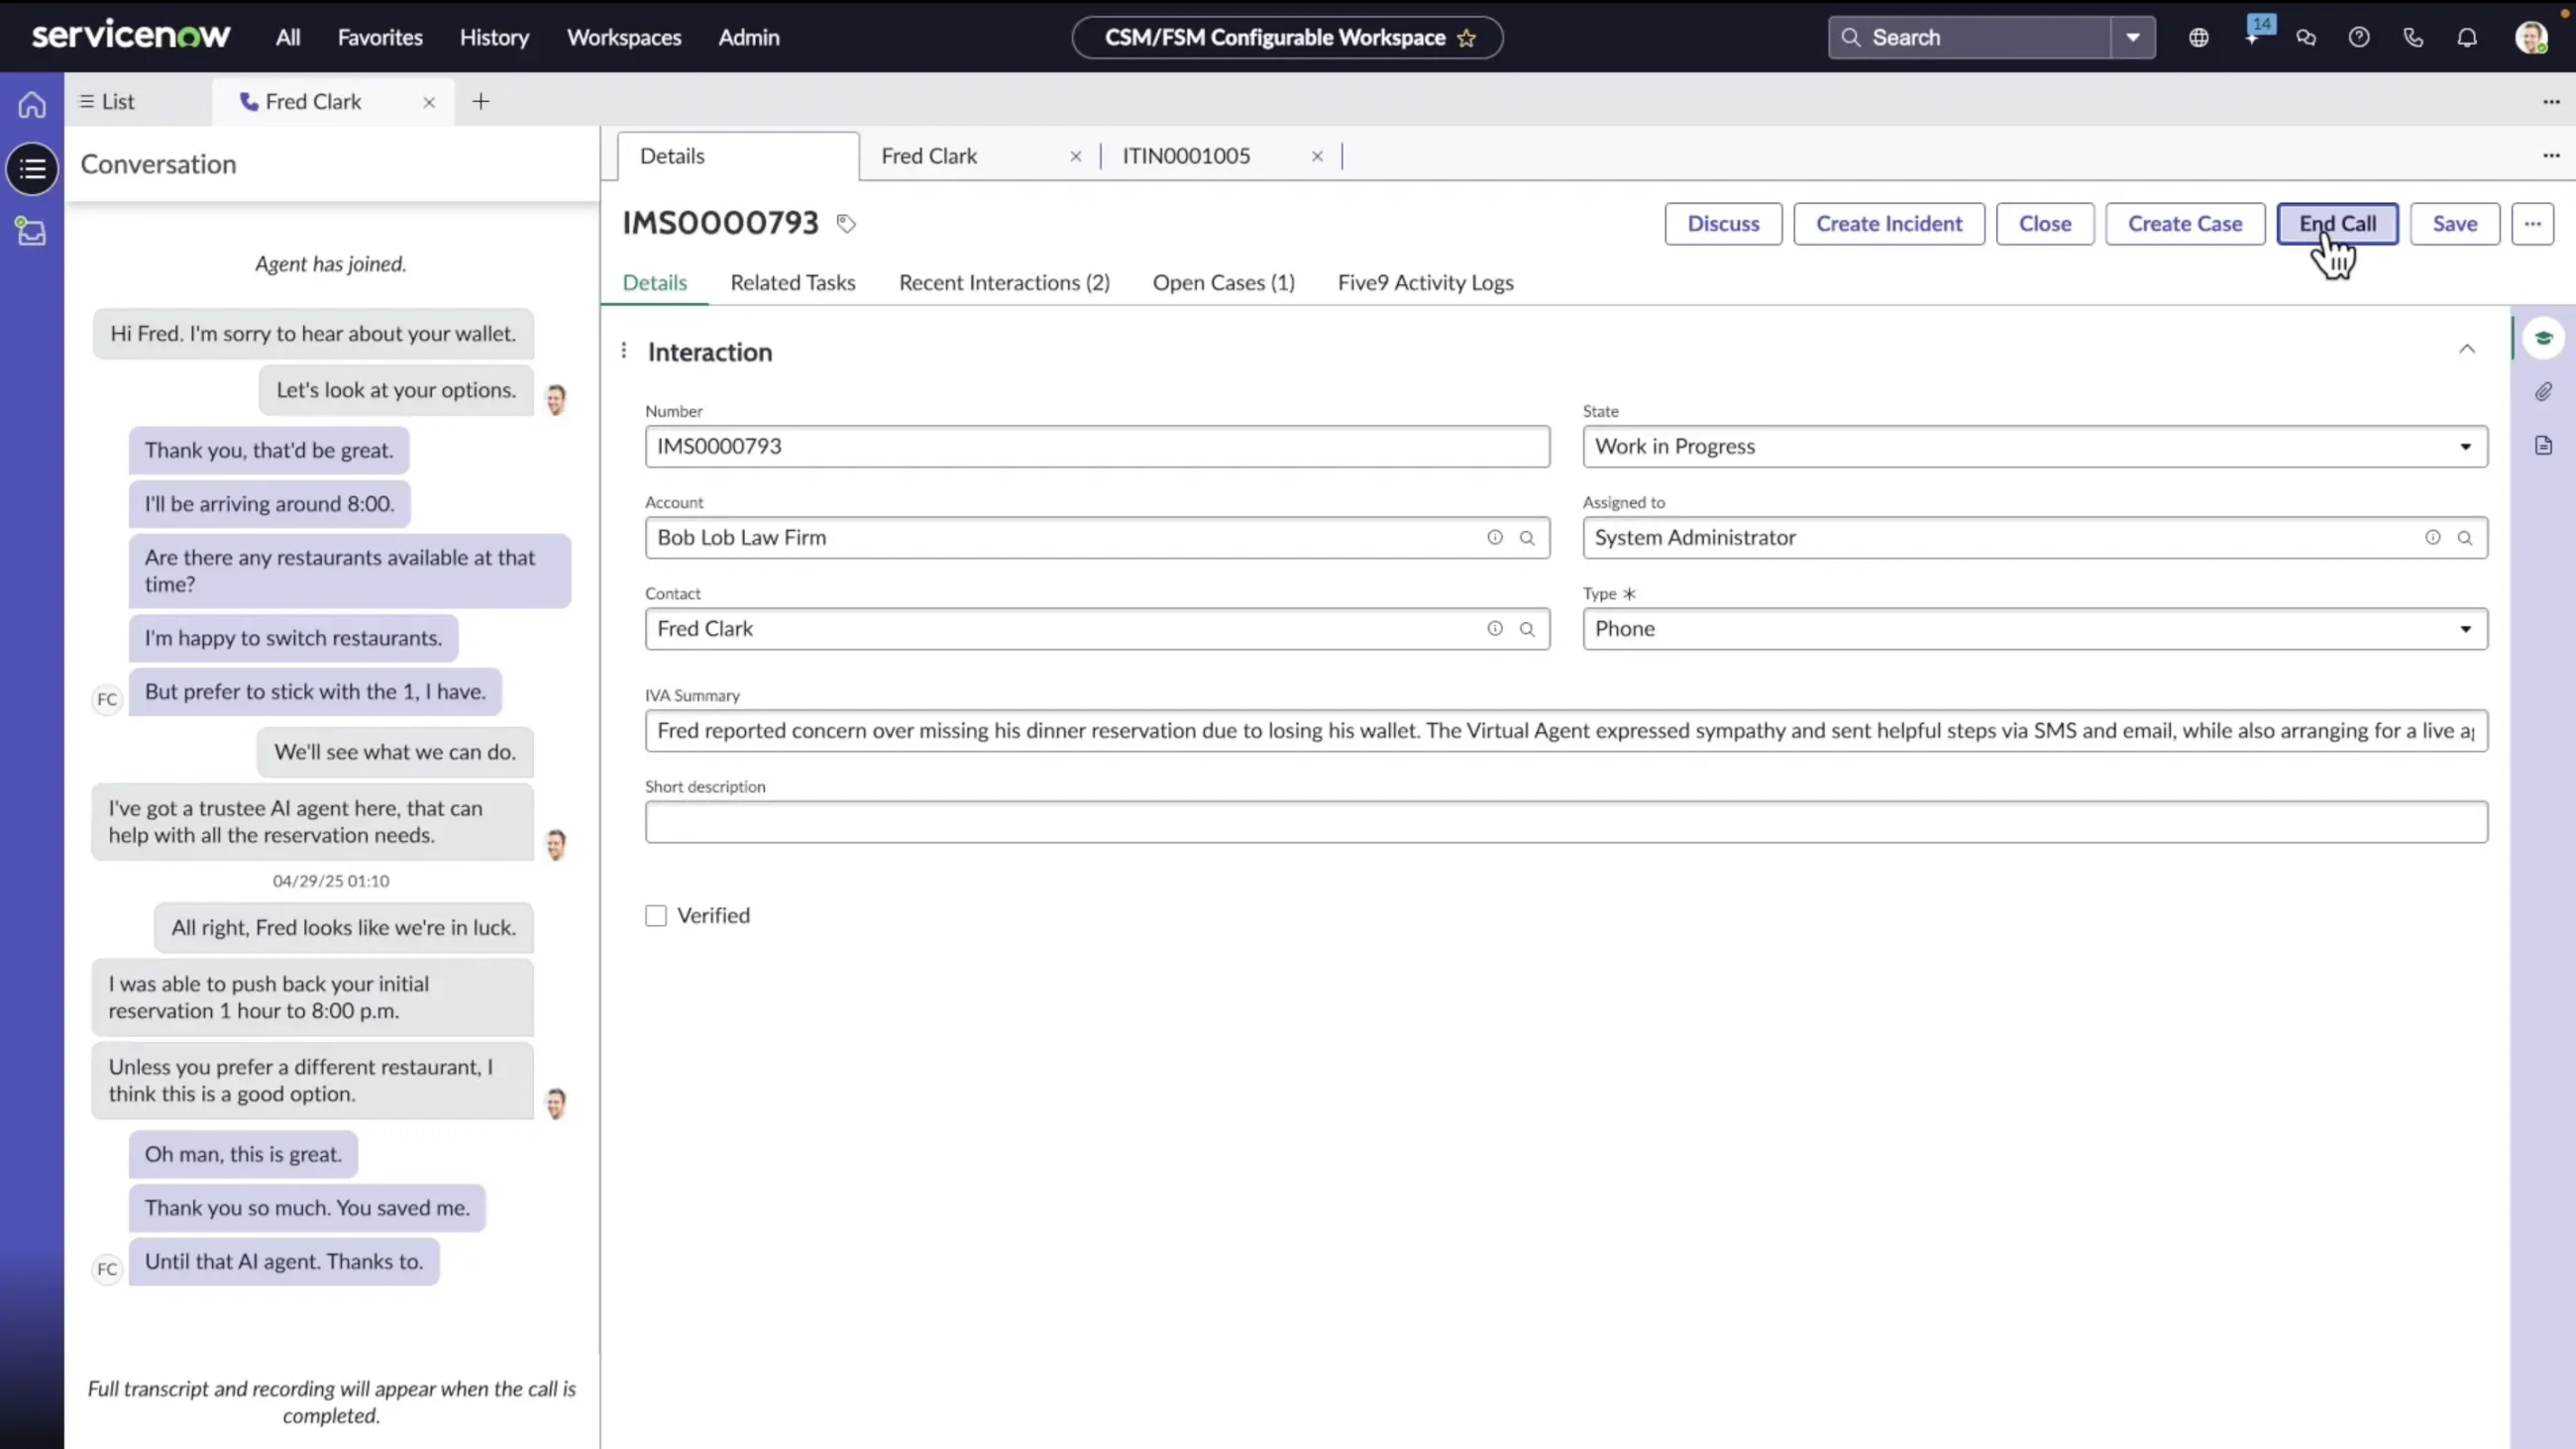Click the globe language icon
Viewport: 2576px width, 1449px height.
(2199, 37)
